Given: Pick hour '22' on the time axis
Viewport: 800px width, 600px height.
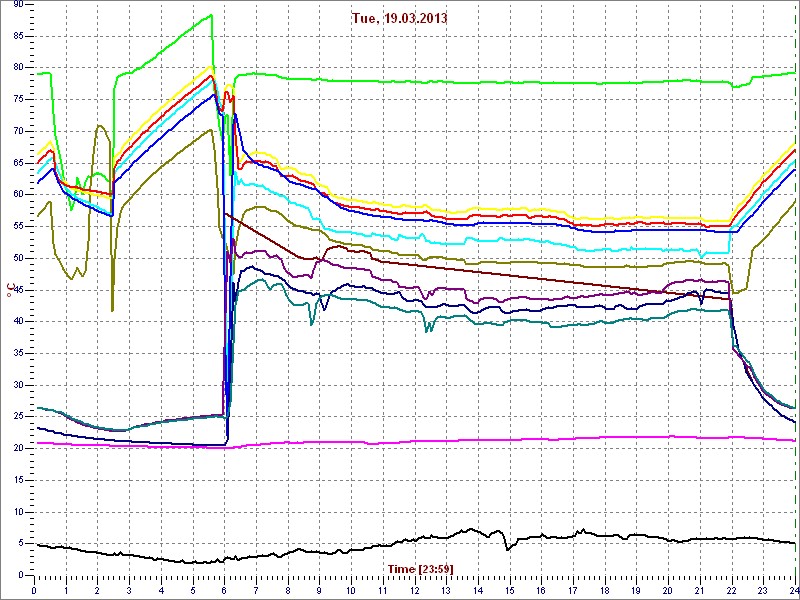Looking at the screenshot, I should (x=731, y=591).
